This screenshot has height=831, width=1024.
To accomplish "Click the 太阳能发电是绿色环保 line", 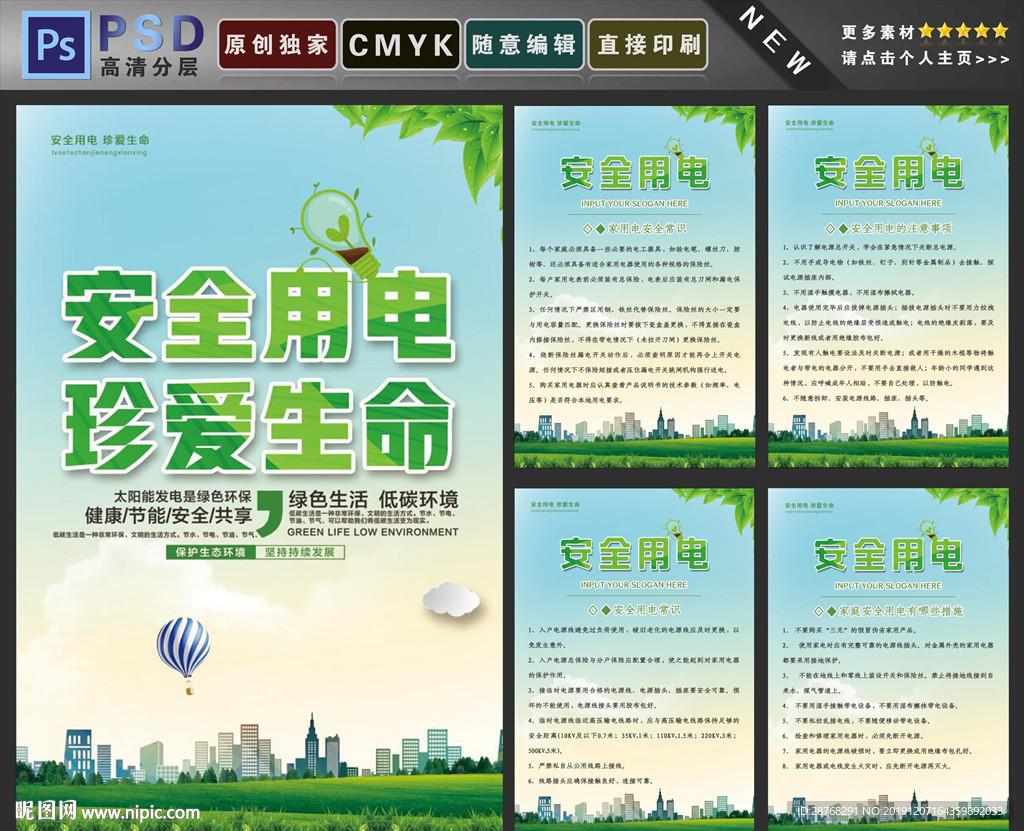I will coord(182,496).
